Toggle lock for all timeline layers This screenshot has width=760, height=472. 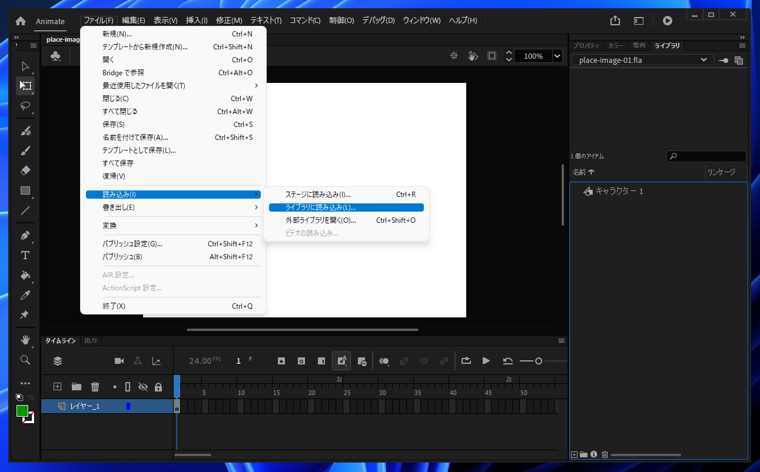click(158, 387)
